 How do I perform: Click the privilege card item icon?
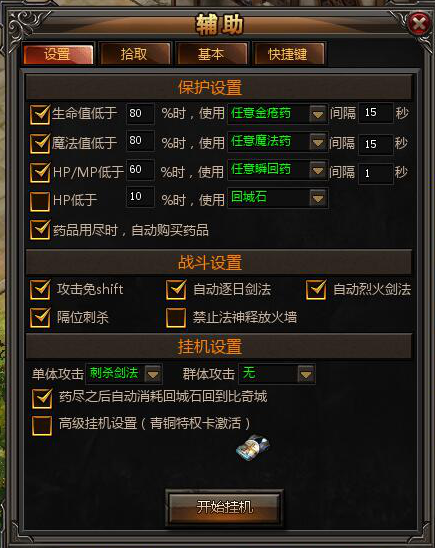[x=253, y=447]
